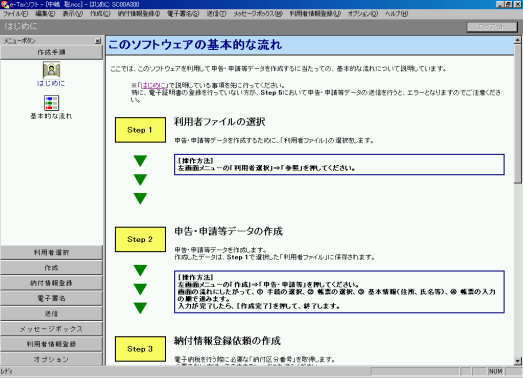
Task: Click the レディ status text
Action: 7,371
